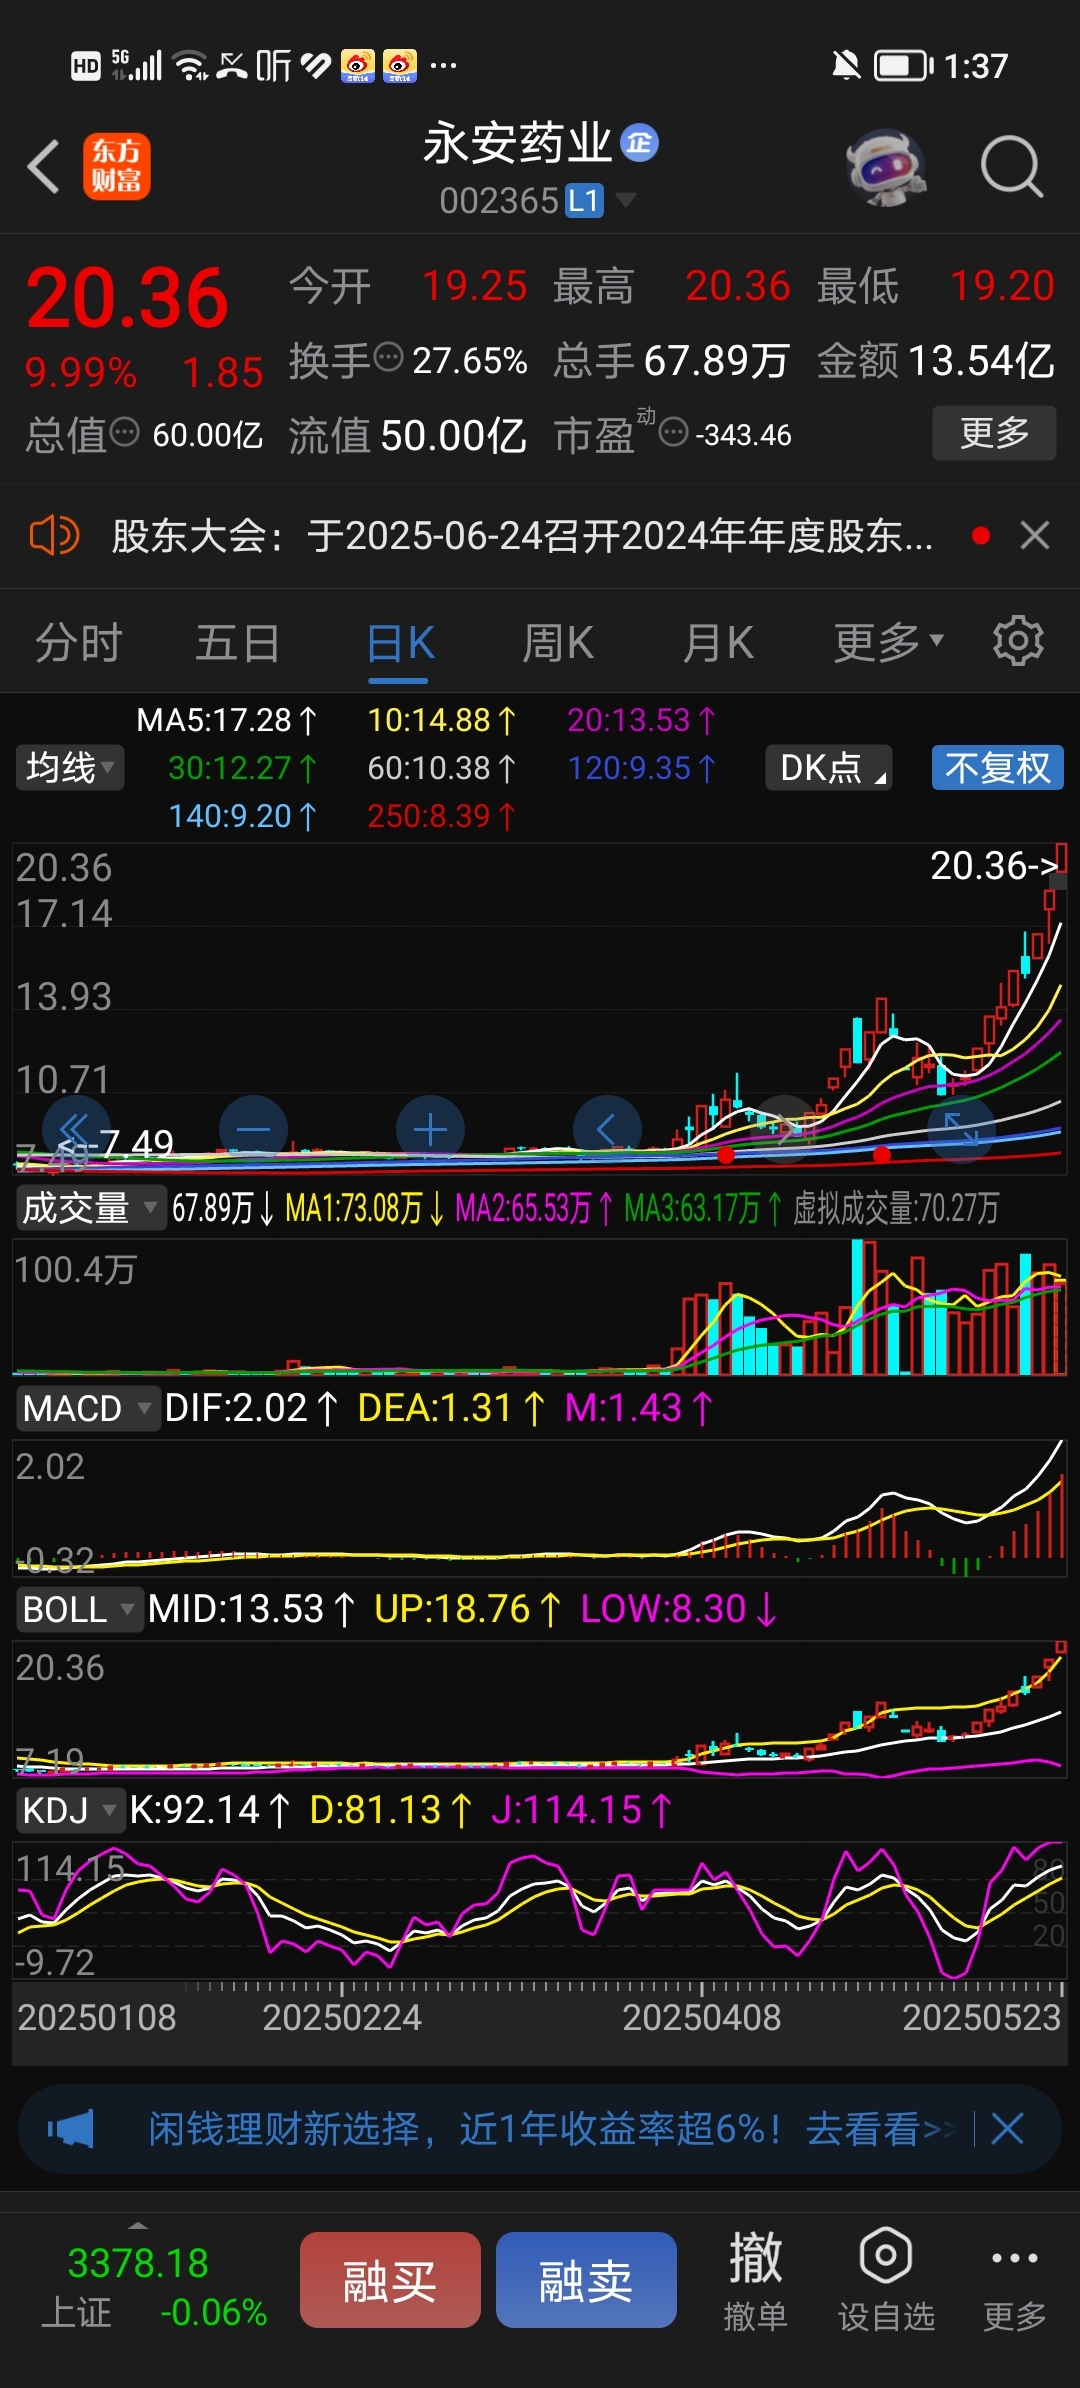Tap the L1 level badge
Screen dimensions: 1080x2388
click(584, 201)
